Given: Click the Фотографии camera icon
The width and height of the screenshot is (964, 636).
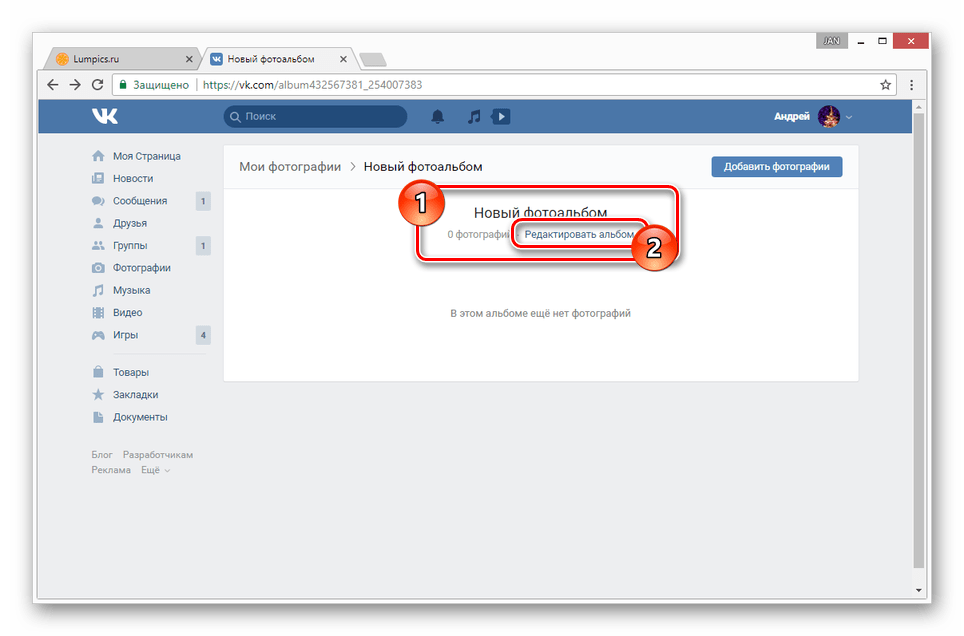Looking at the screenshot, I should [x=98, y=268].
